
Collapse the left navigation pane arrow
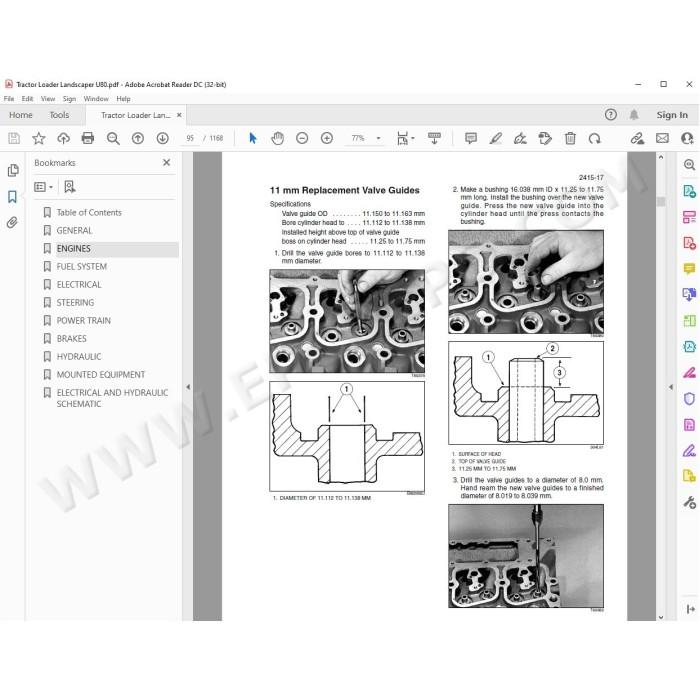coord(188,387)
